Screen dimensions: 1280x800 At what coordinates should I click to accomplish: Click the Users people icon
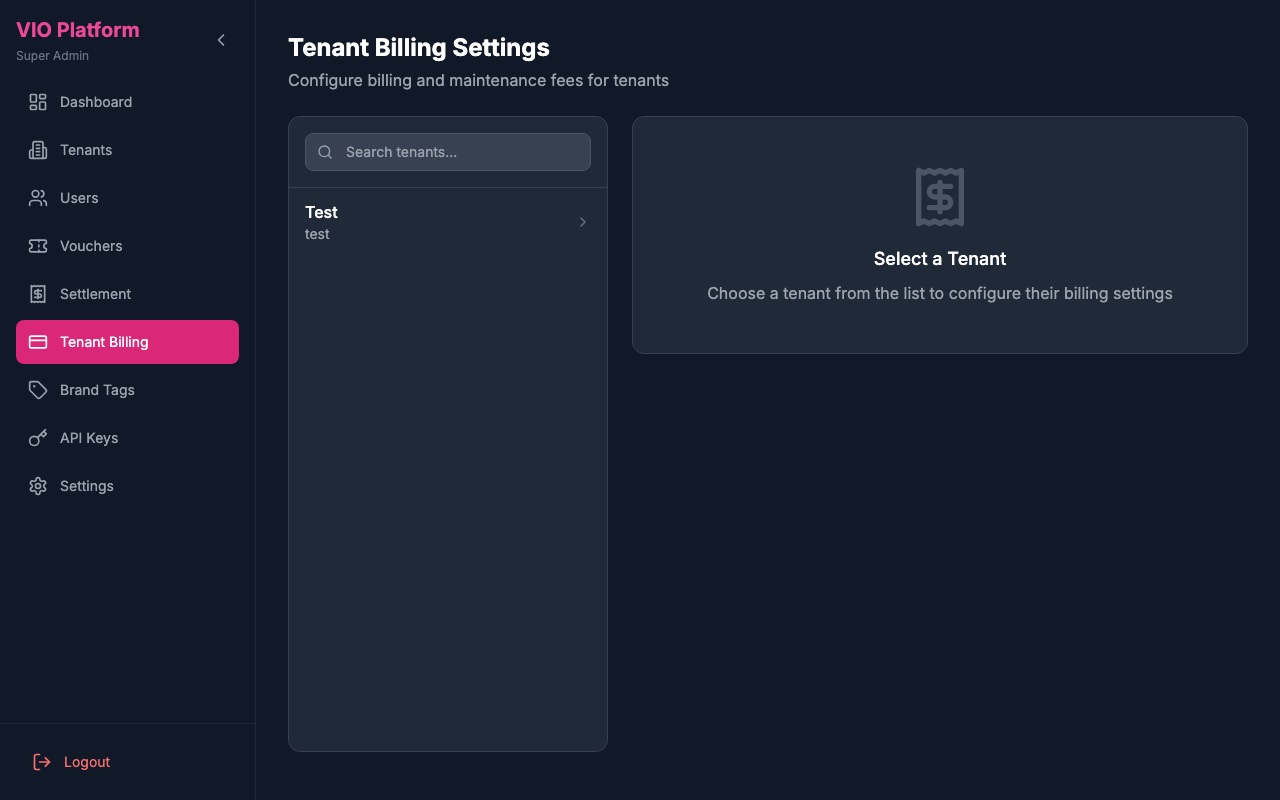37,198
